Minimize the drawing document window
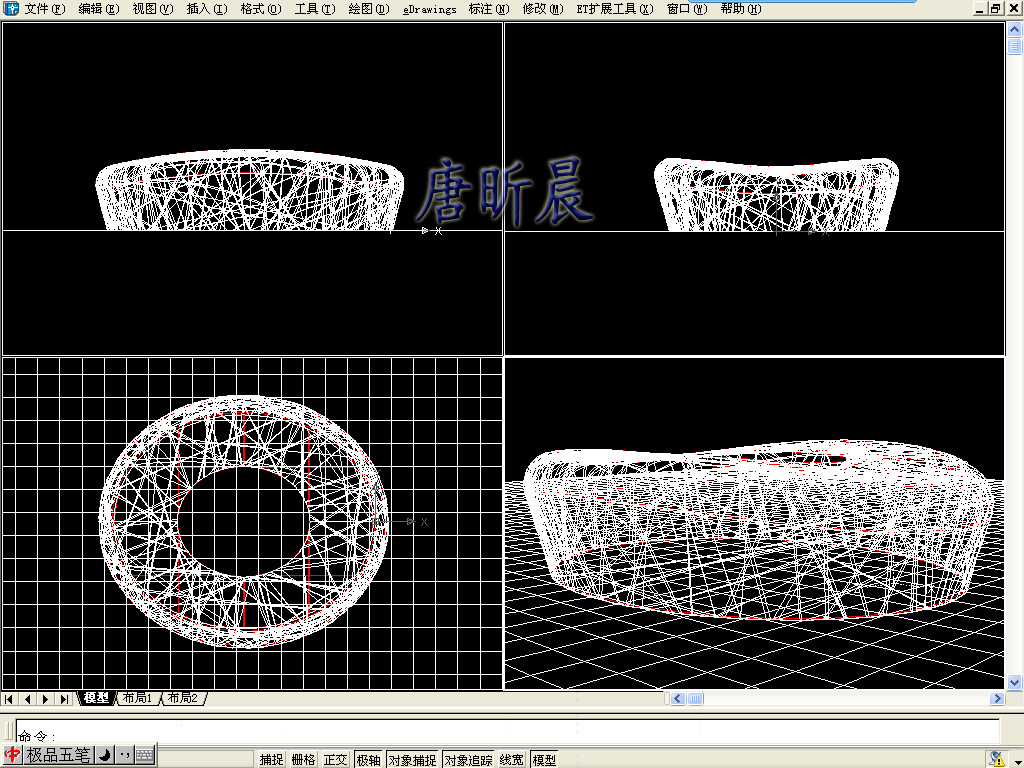Viewport: 1024px width, 768px height. (979, 8)
